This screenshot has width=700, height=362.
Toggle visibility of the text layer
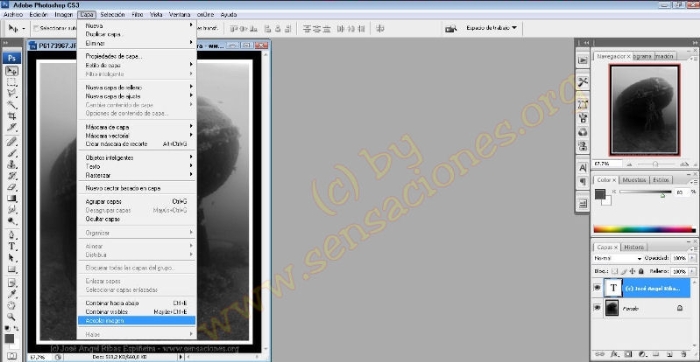coord(597,288)
